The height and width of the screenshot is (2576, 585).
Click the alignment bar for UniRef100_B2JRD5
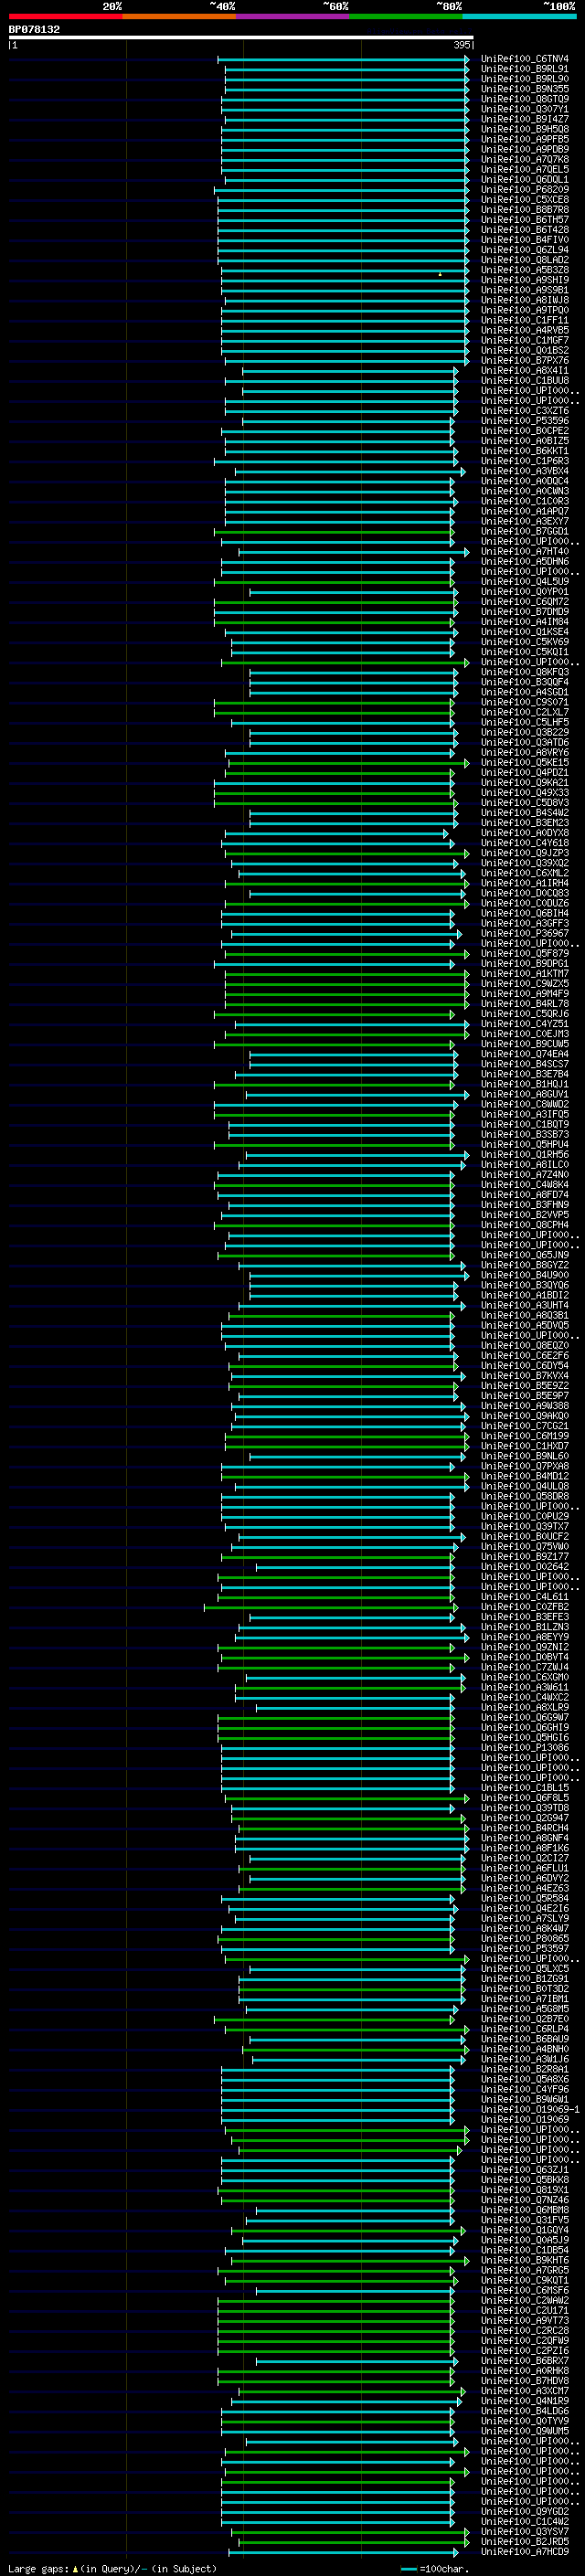click(354, 2541)
